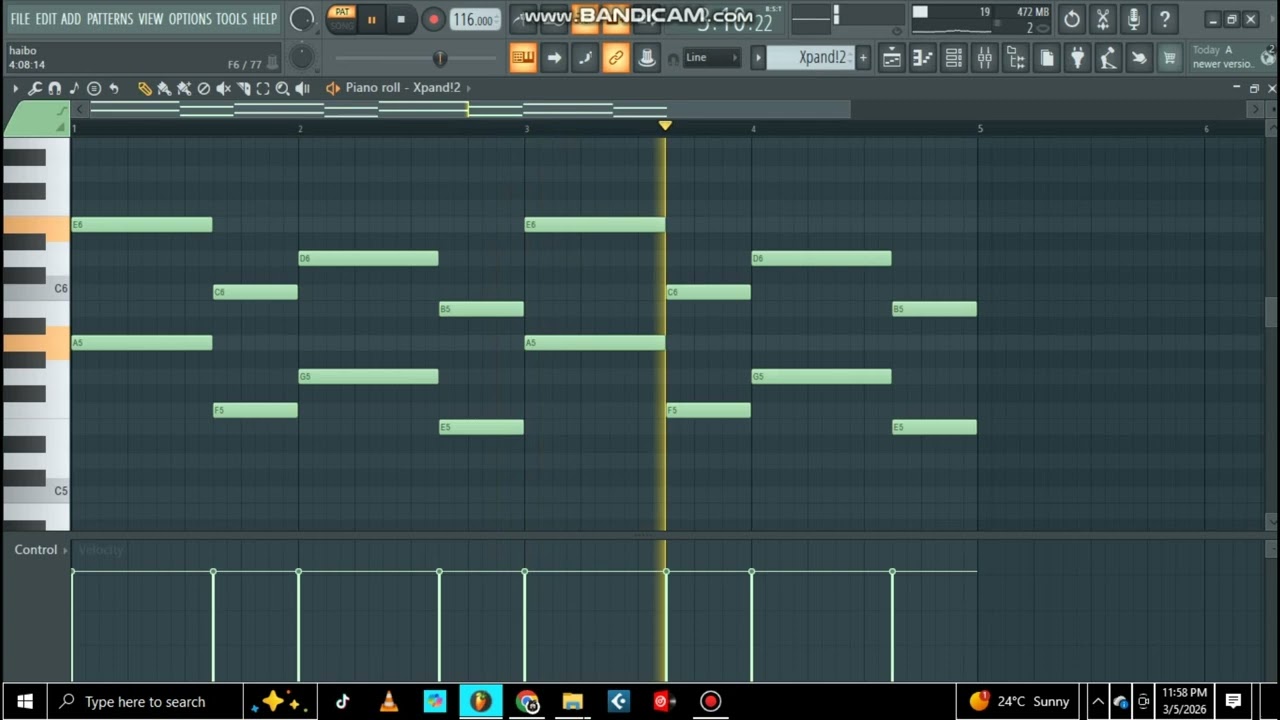The height and width of the screenshot is (720, 1280).
Task: Click the C6 piano key
Action: tap(37, 288)
